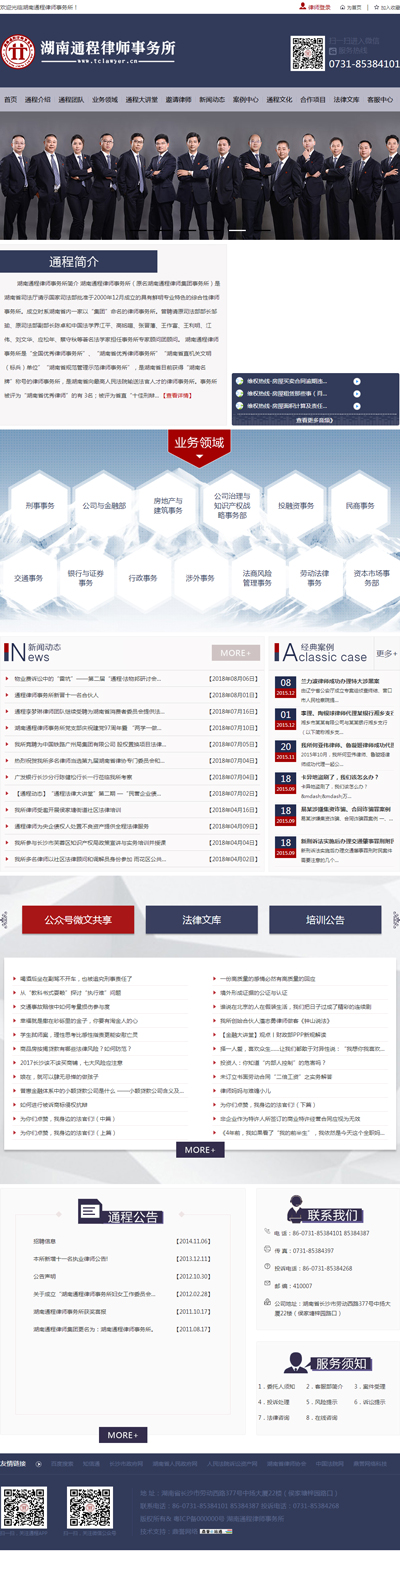This screenshot has height=1588, width=400.
Task: Open the 通程团队 menu item
Action: [x=71, y=100]
